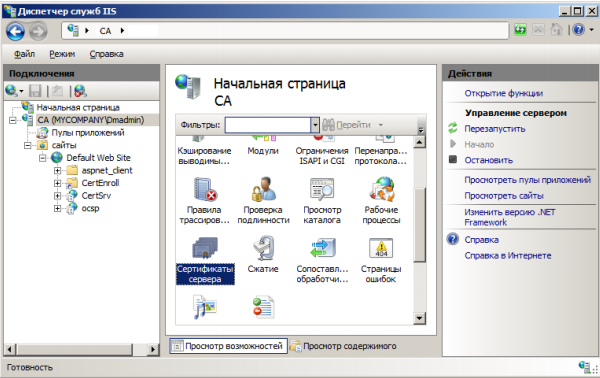Open Кэширование выводимых данных label

204,156
